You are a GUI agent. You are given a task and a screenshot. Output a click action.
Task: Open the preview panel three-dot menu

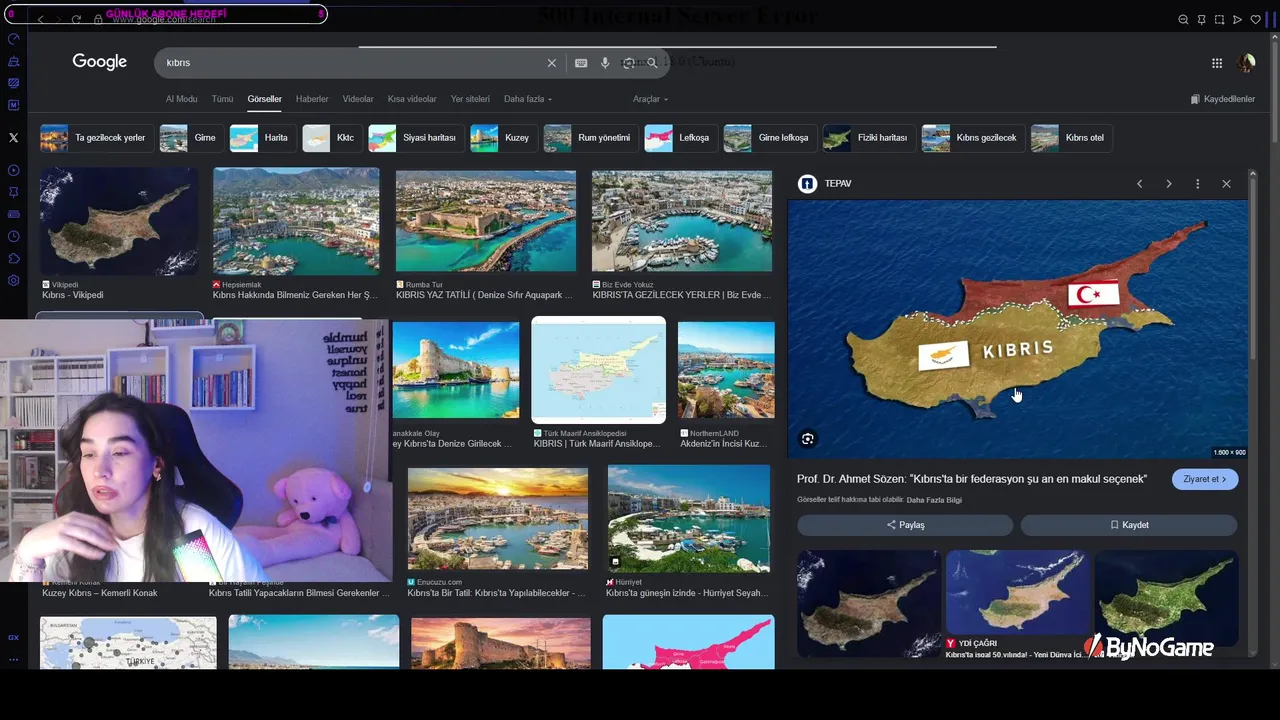click(1197, 184)
